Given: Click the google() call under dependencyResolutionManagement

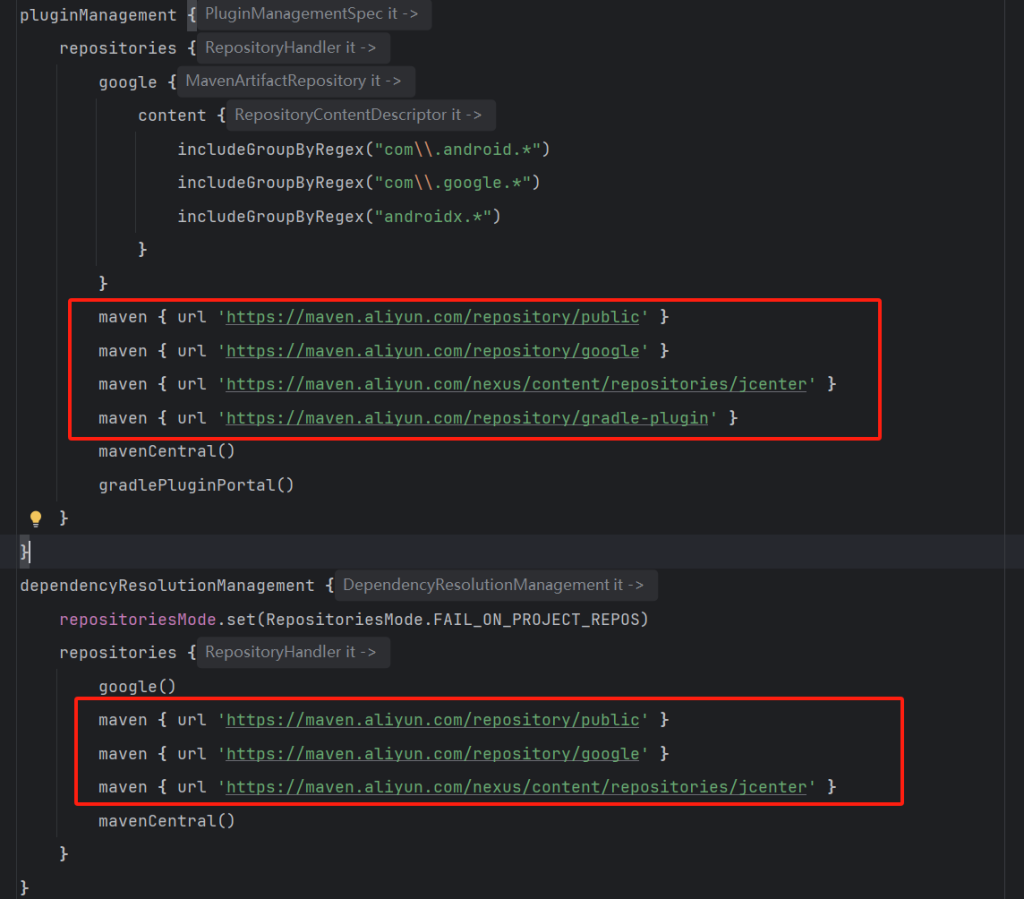Looking at the screenshot, I should pos(136,686).
